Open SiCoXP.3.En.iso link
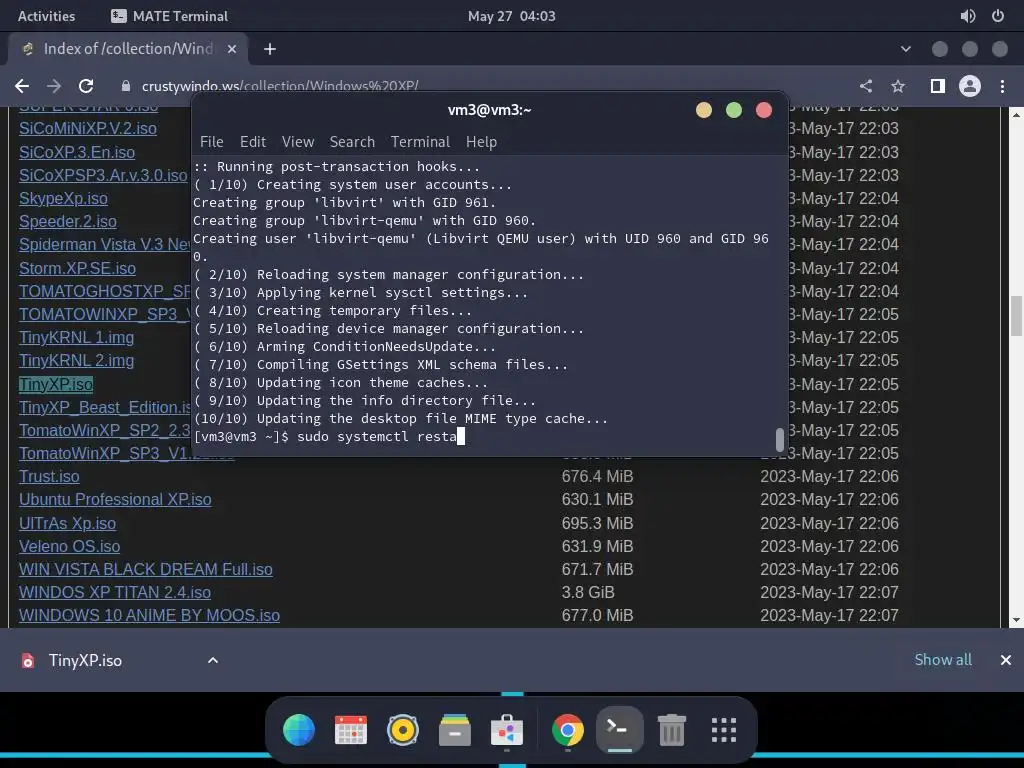The image size is (1024, 768). (x=77, y=152)
